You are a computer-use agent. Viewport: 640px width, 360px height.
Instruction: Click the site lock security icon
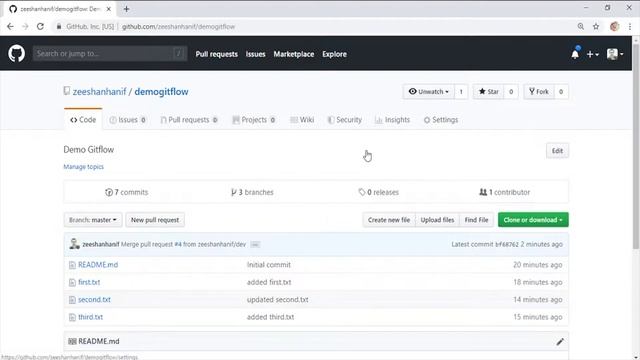[x=59, y=27]
